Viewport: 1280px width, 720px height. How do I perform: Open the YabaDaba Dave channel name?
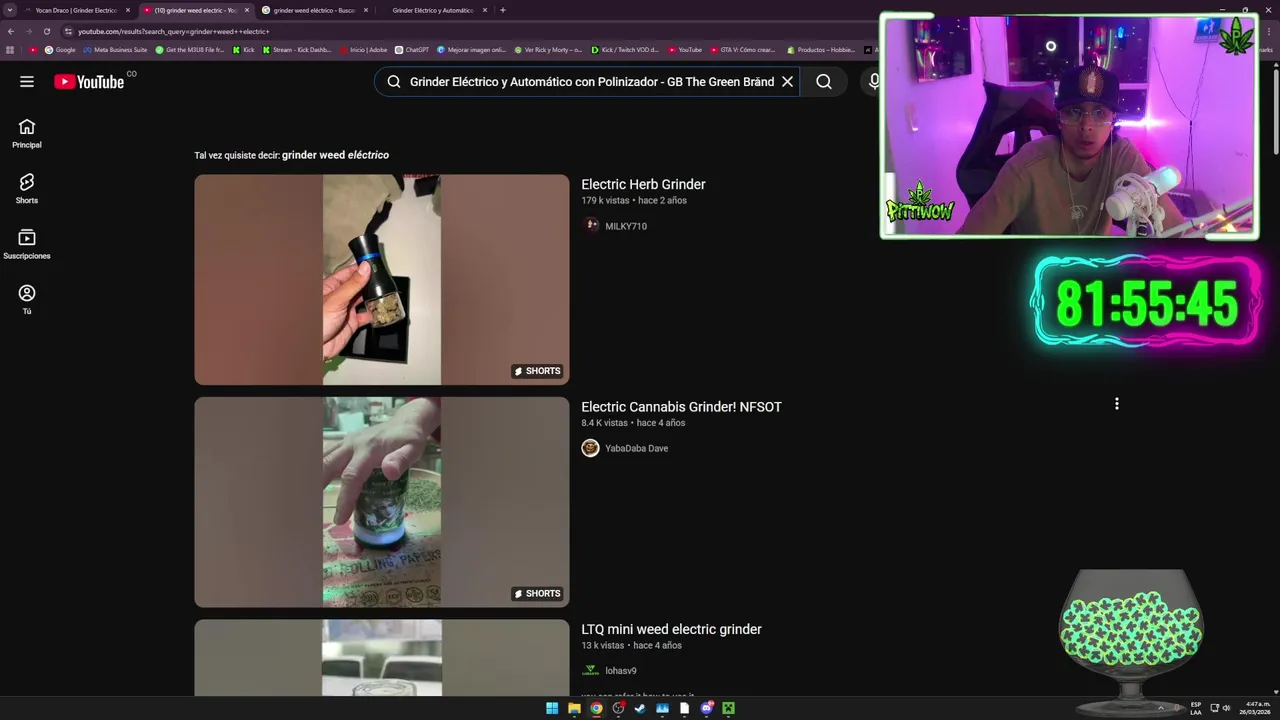coord(636,448)
